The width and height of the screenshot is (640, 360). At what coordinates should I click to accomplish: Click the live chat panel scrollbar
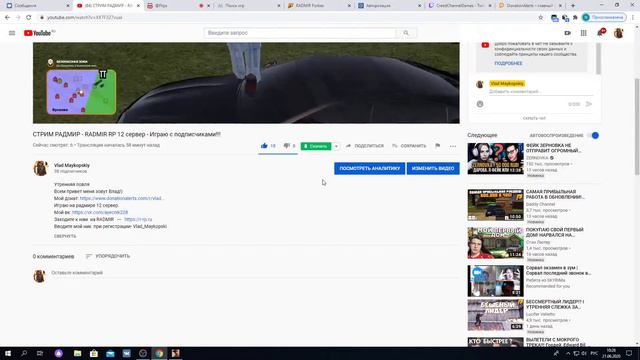(598, 58)
